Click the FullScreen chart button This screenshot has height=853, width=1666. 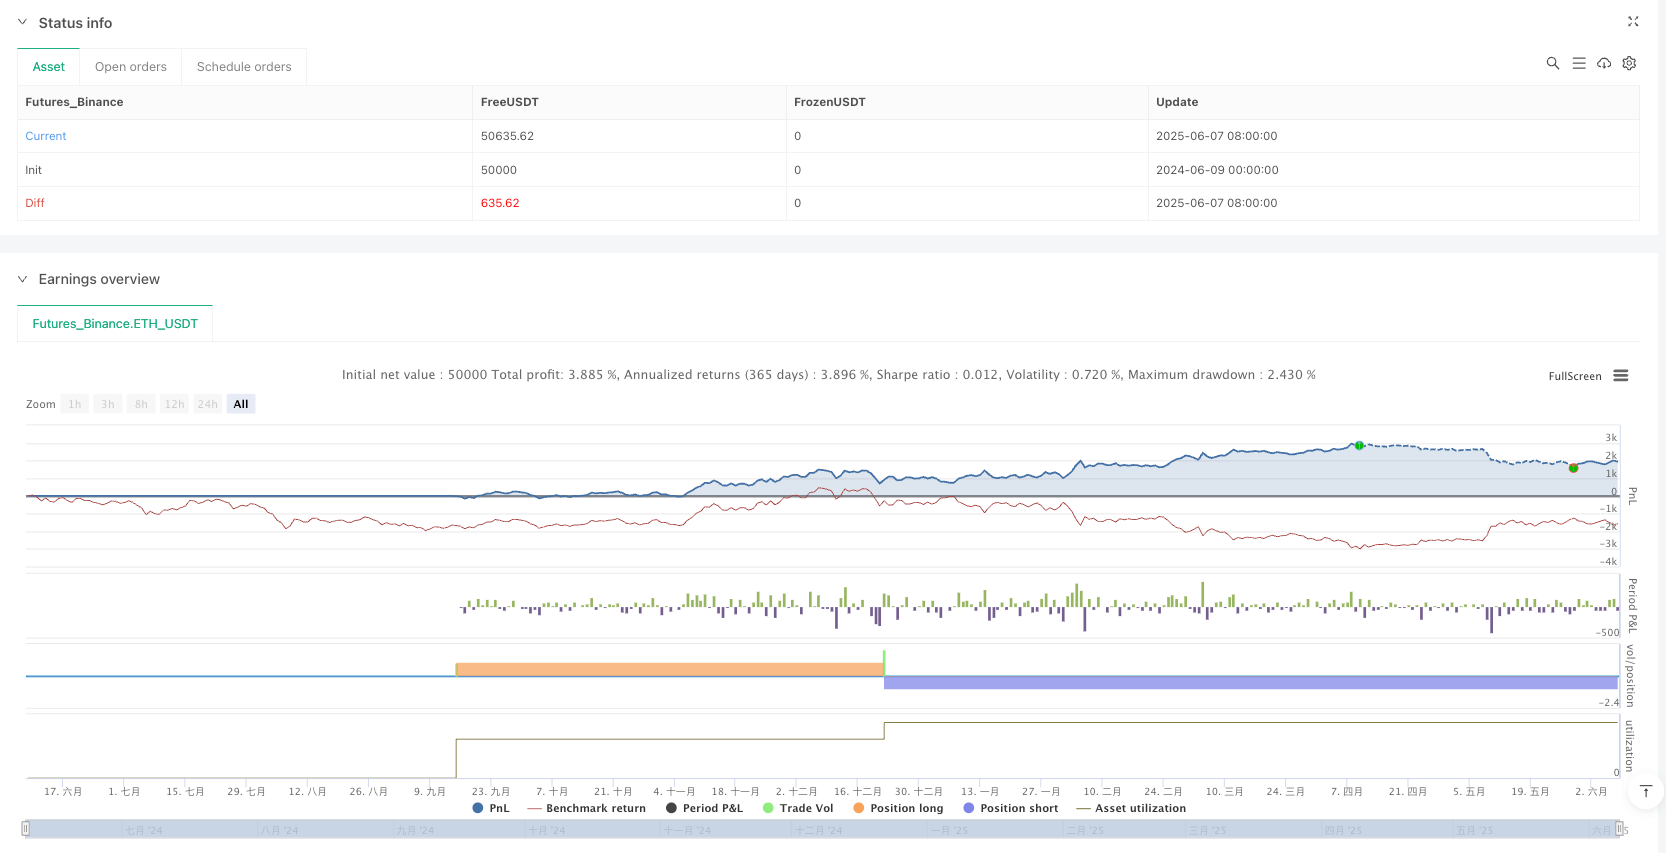point(1574,377)
